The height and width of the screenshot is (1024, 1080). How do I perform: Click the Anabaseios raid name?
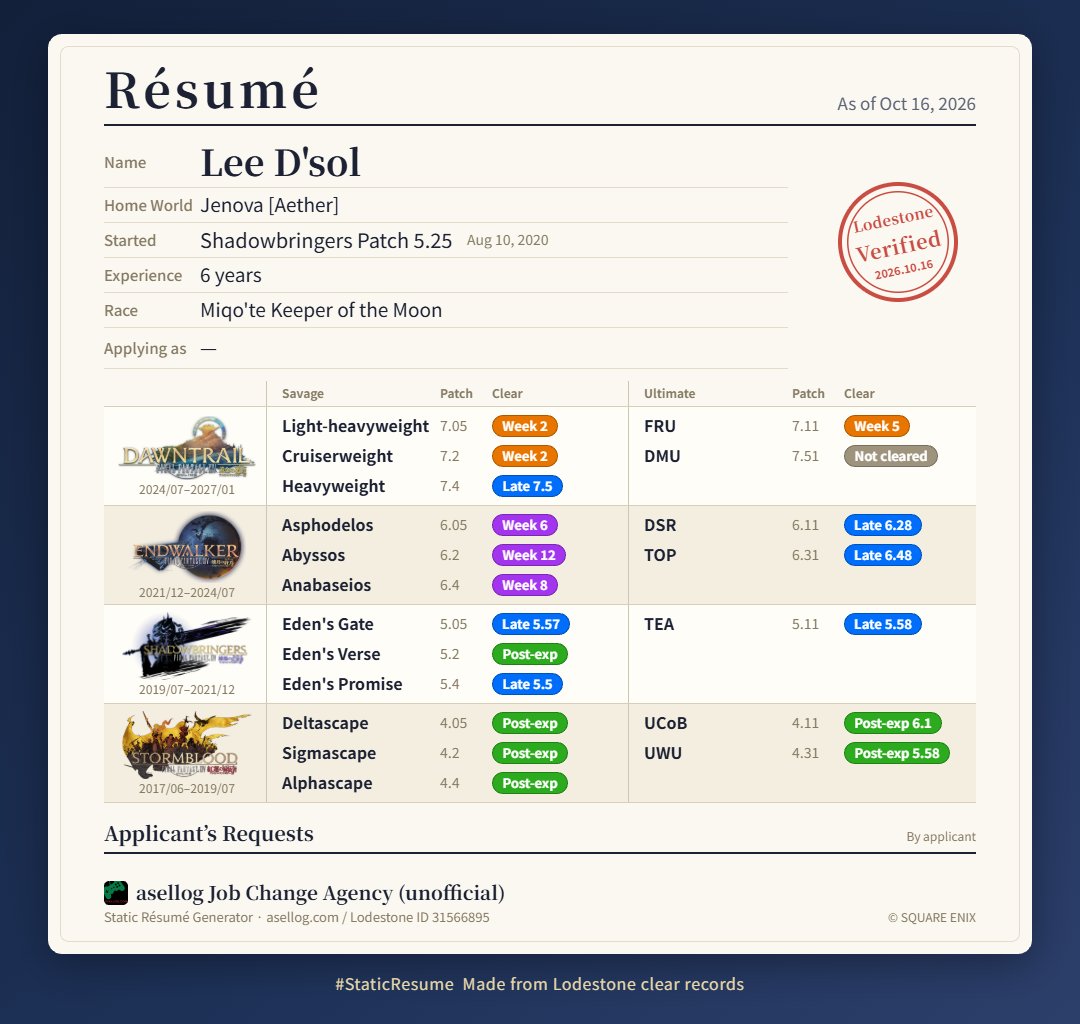[326, 585]
